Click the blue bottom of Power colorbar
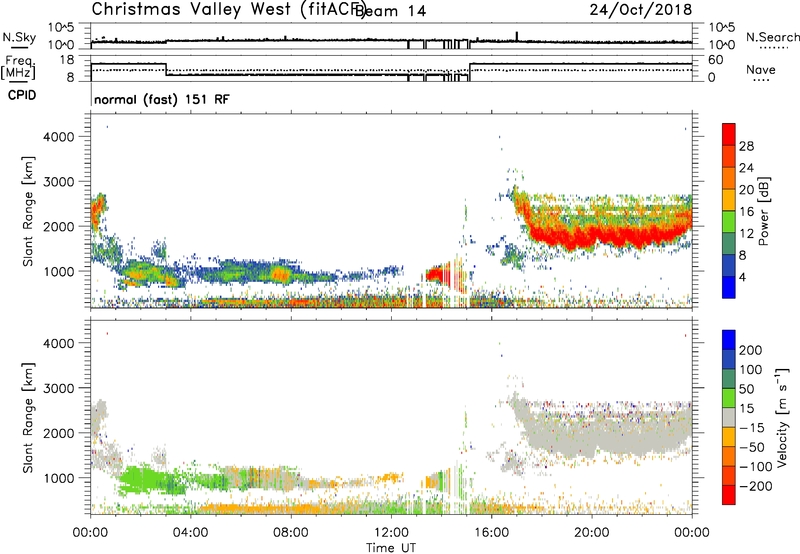Screen dimensions: 800x554 (729, 287)
